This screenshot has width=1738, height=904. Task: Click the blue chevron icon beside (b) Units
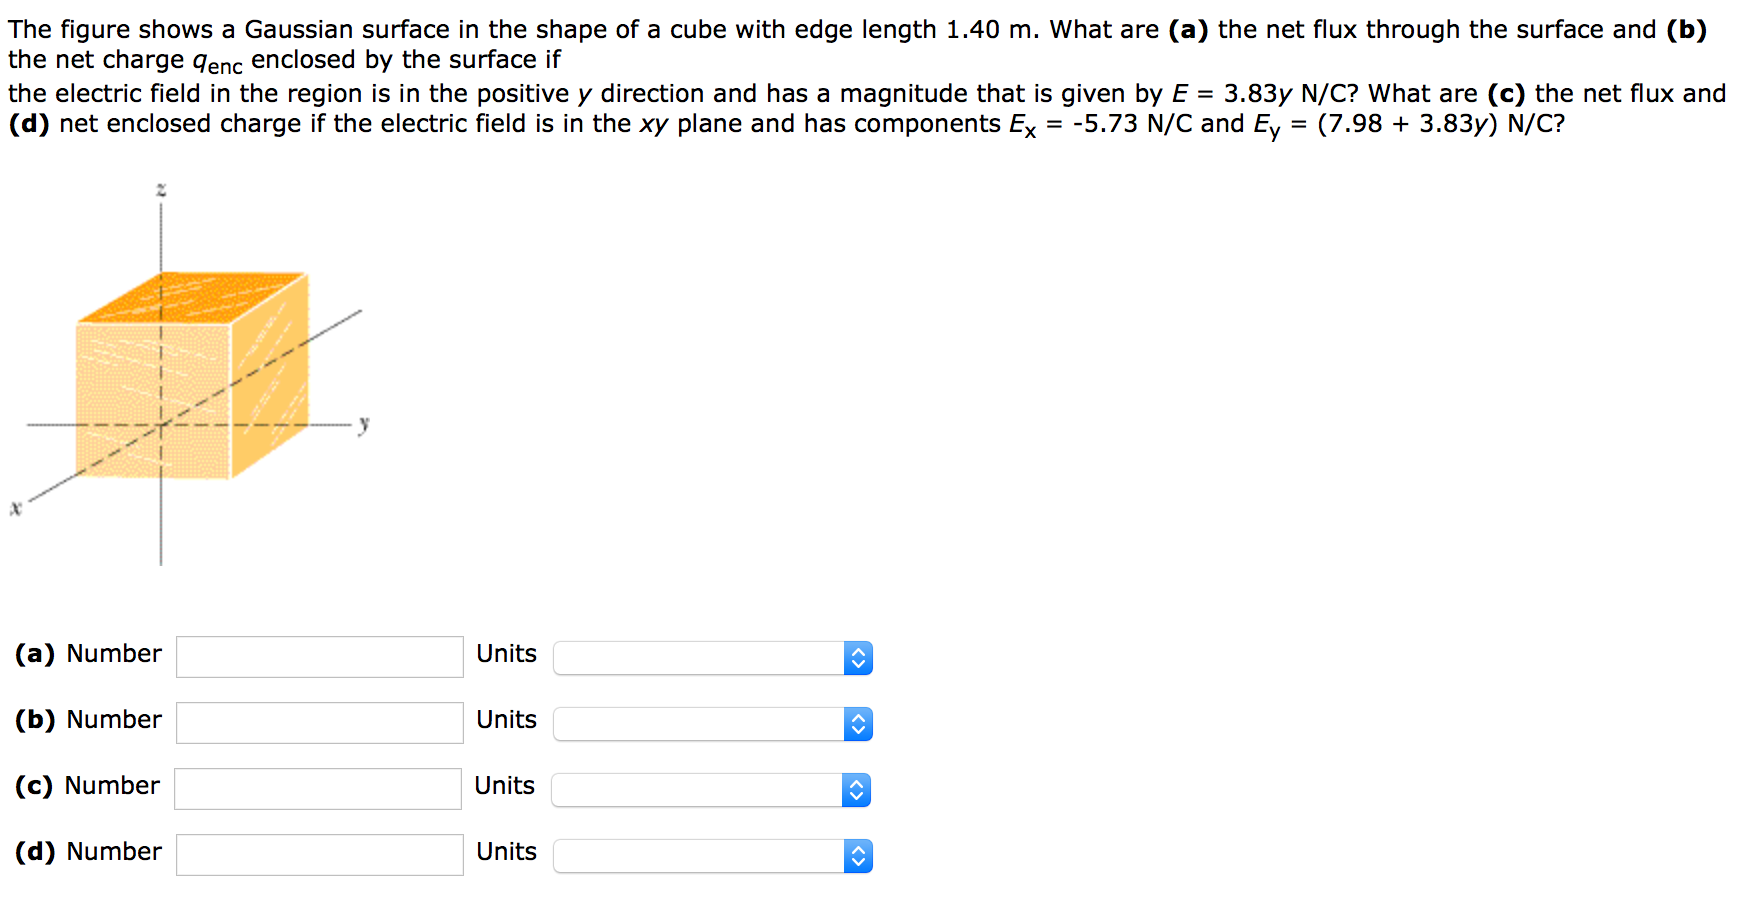(858, 723)
